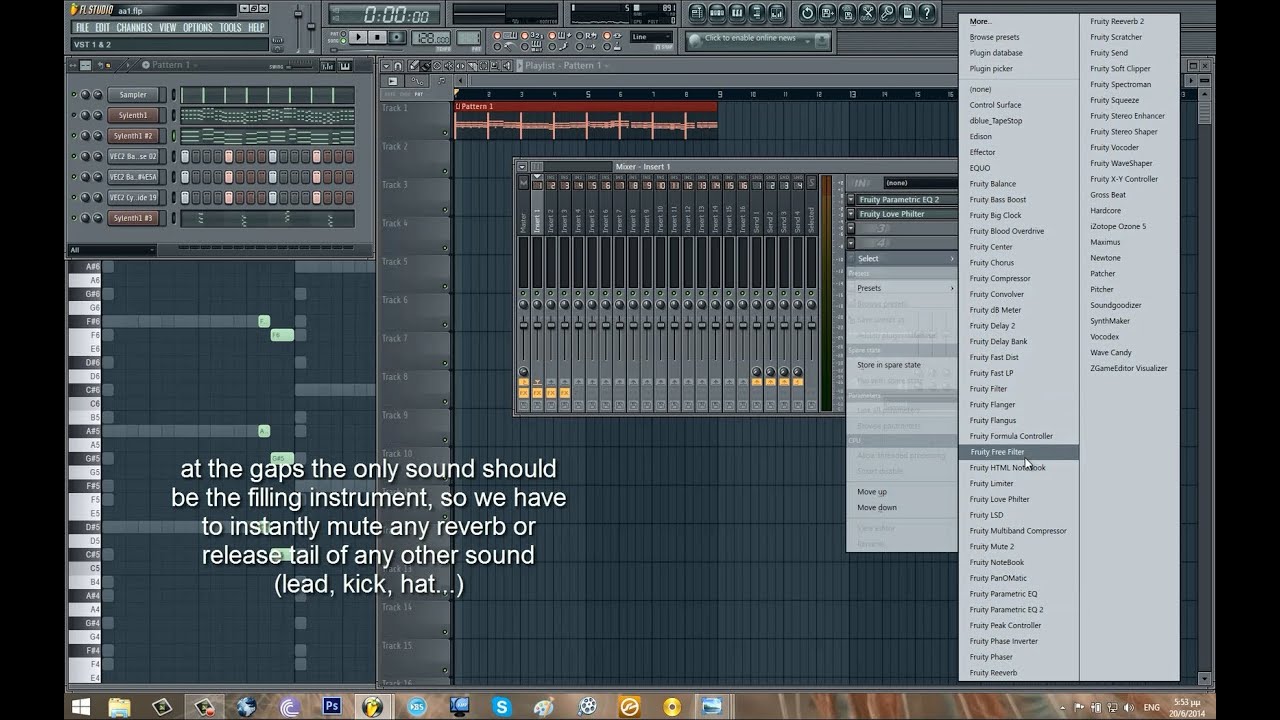
Task: Open the Playlist view from top toolbar
Action: tap(697, 13)
